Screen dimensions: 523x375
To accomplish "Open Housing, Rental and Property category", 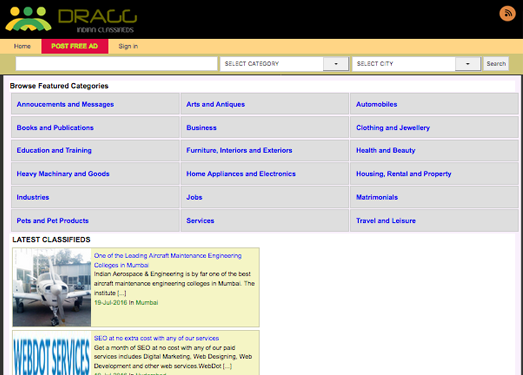I will coord(404,174).
